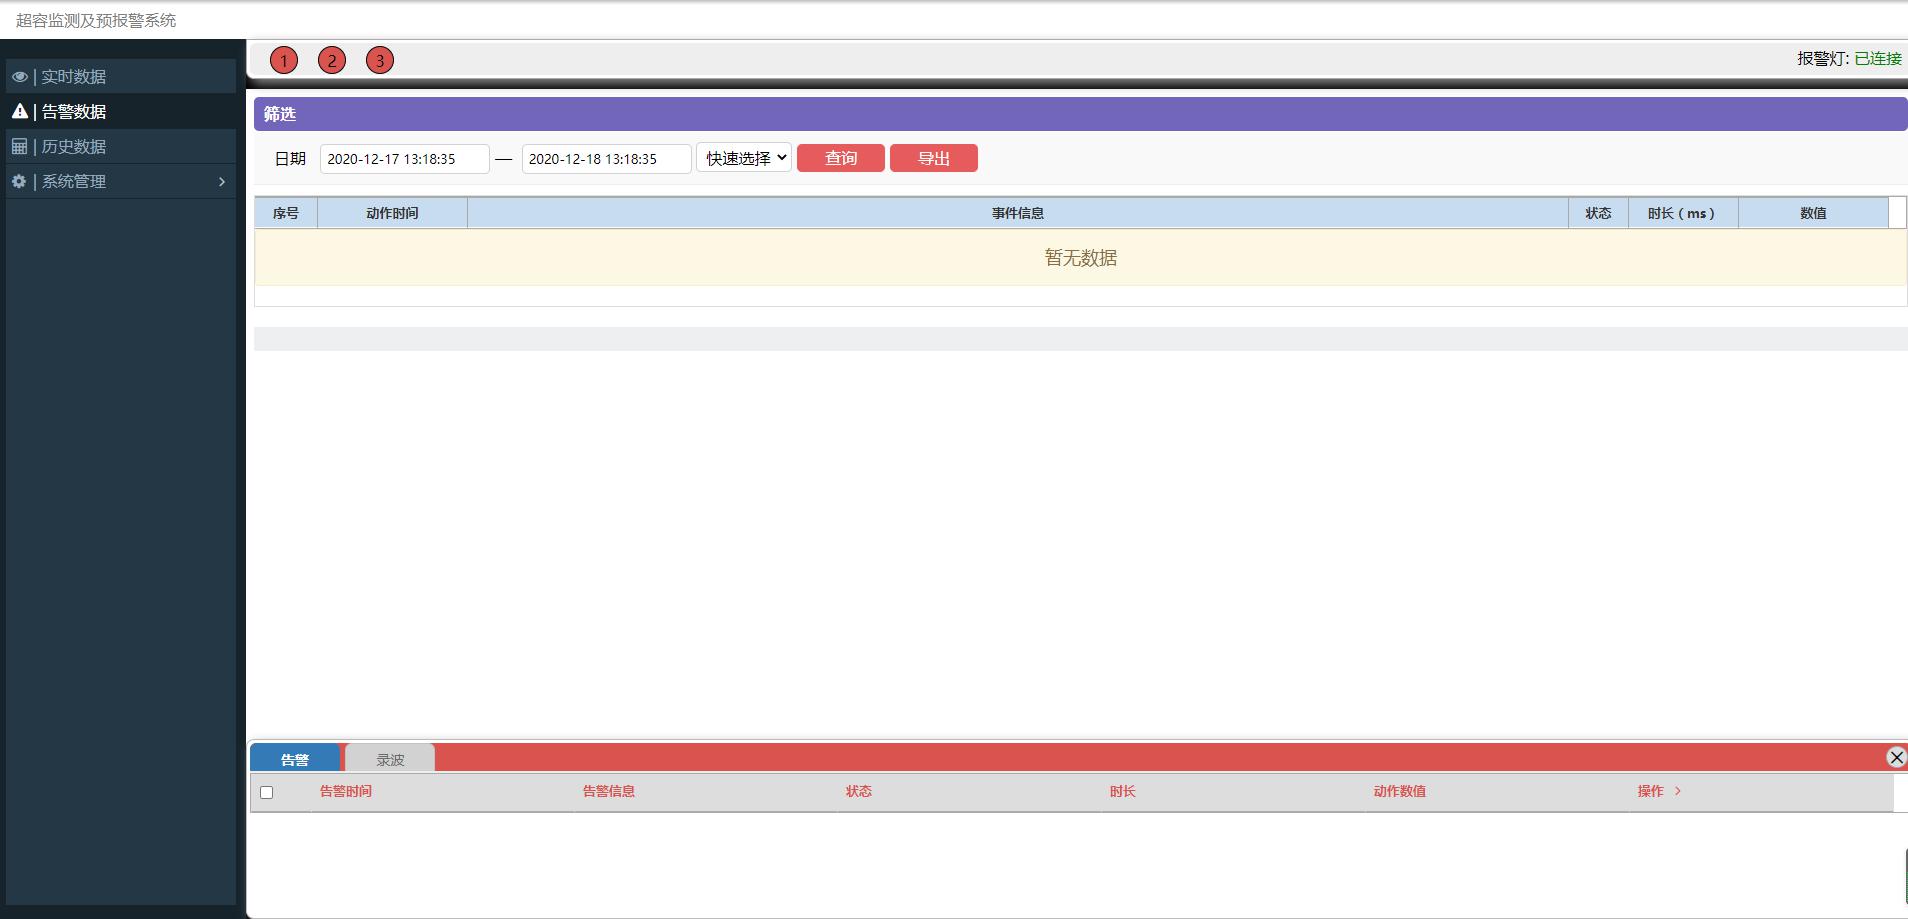Viewport: 1908px width, 919px height.
Task: Click the calculator icon beside 历史数据
Action: point(19,147)
